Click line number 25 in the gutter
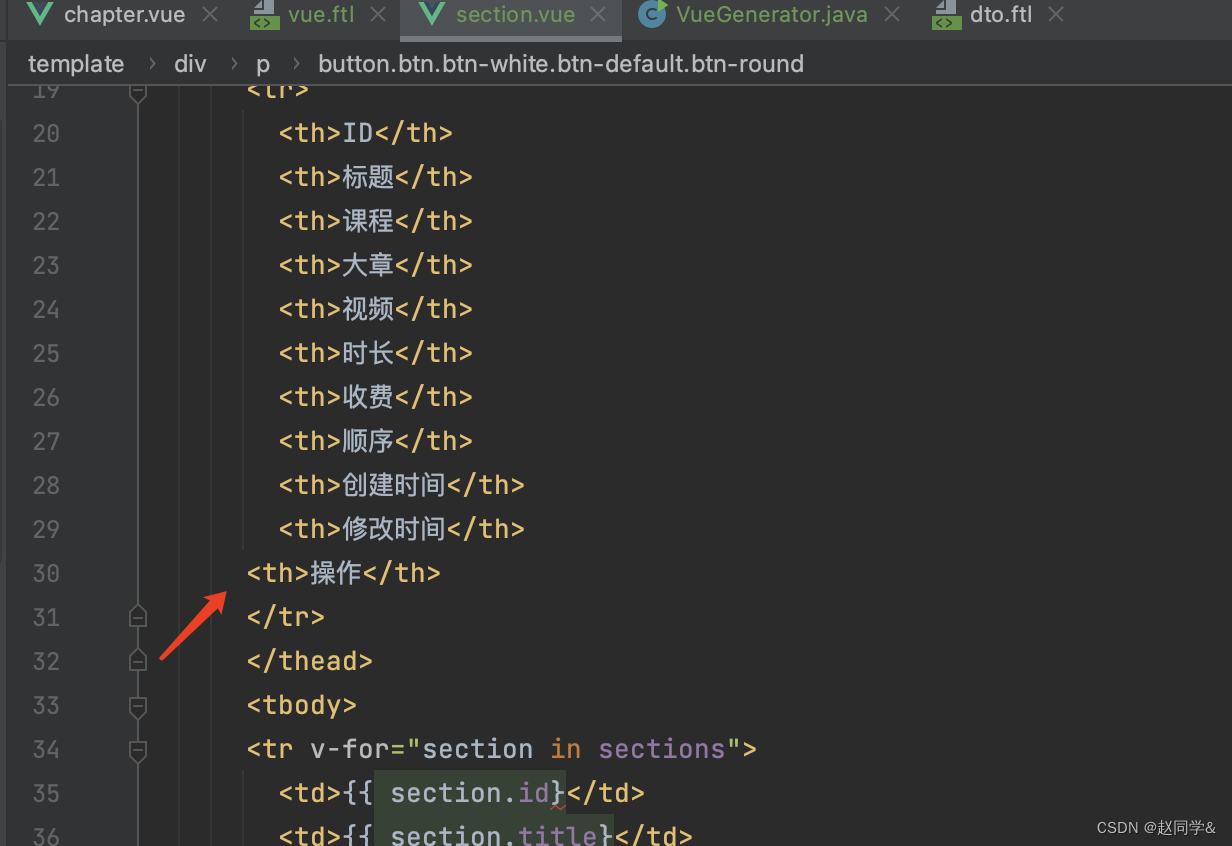This screenshot has width=1232, height=846. [x=46, y=353]
